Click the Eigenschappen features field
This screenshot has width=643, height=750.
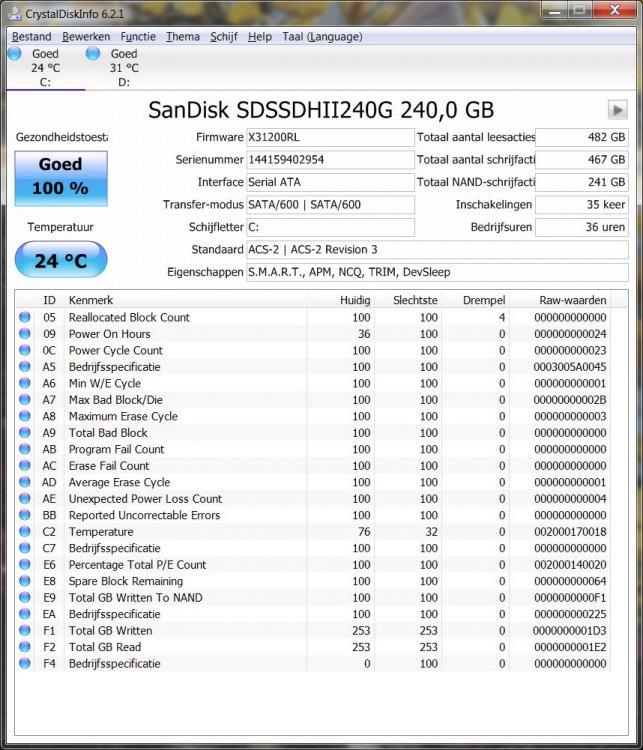437,272
